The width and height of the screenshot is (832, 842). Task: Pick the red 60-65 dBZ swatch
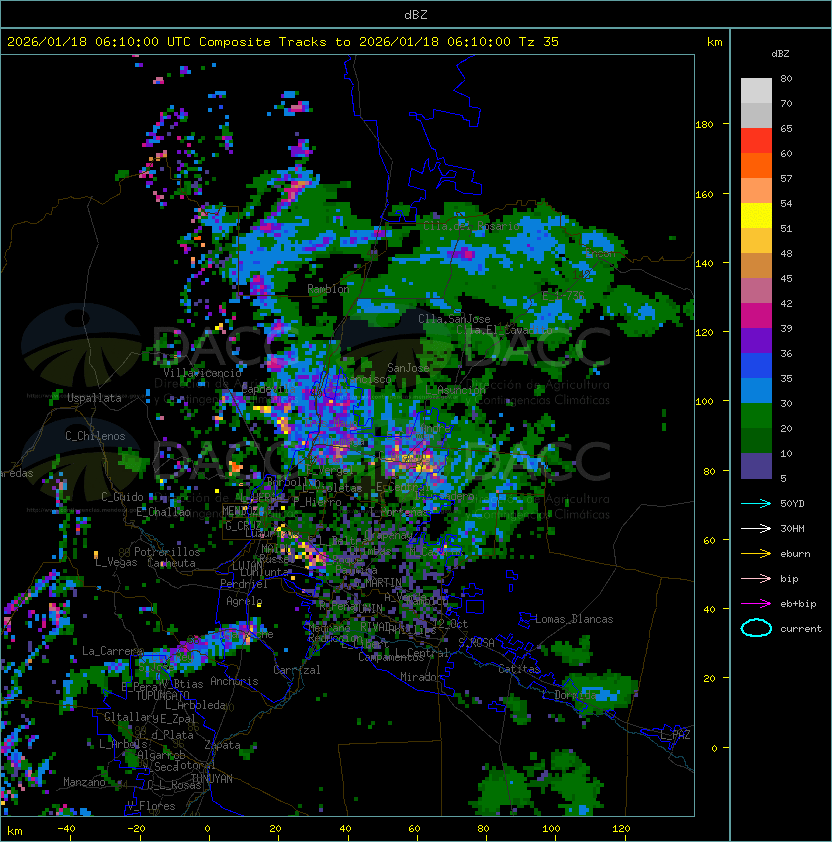click(x=756, y=140)
